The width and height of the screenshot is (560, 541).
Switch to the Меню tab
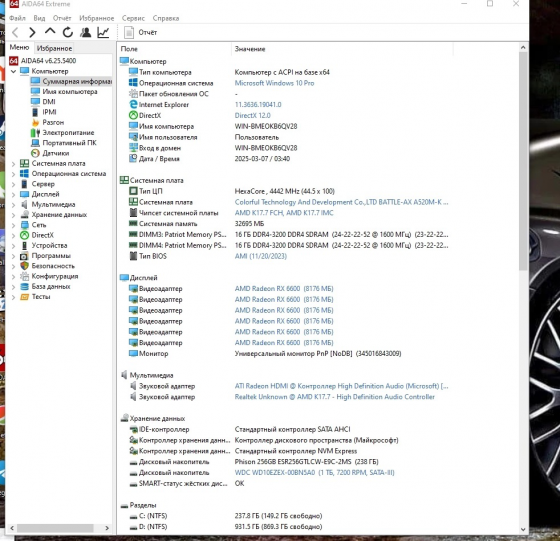tap(19, 47)
